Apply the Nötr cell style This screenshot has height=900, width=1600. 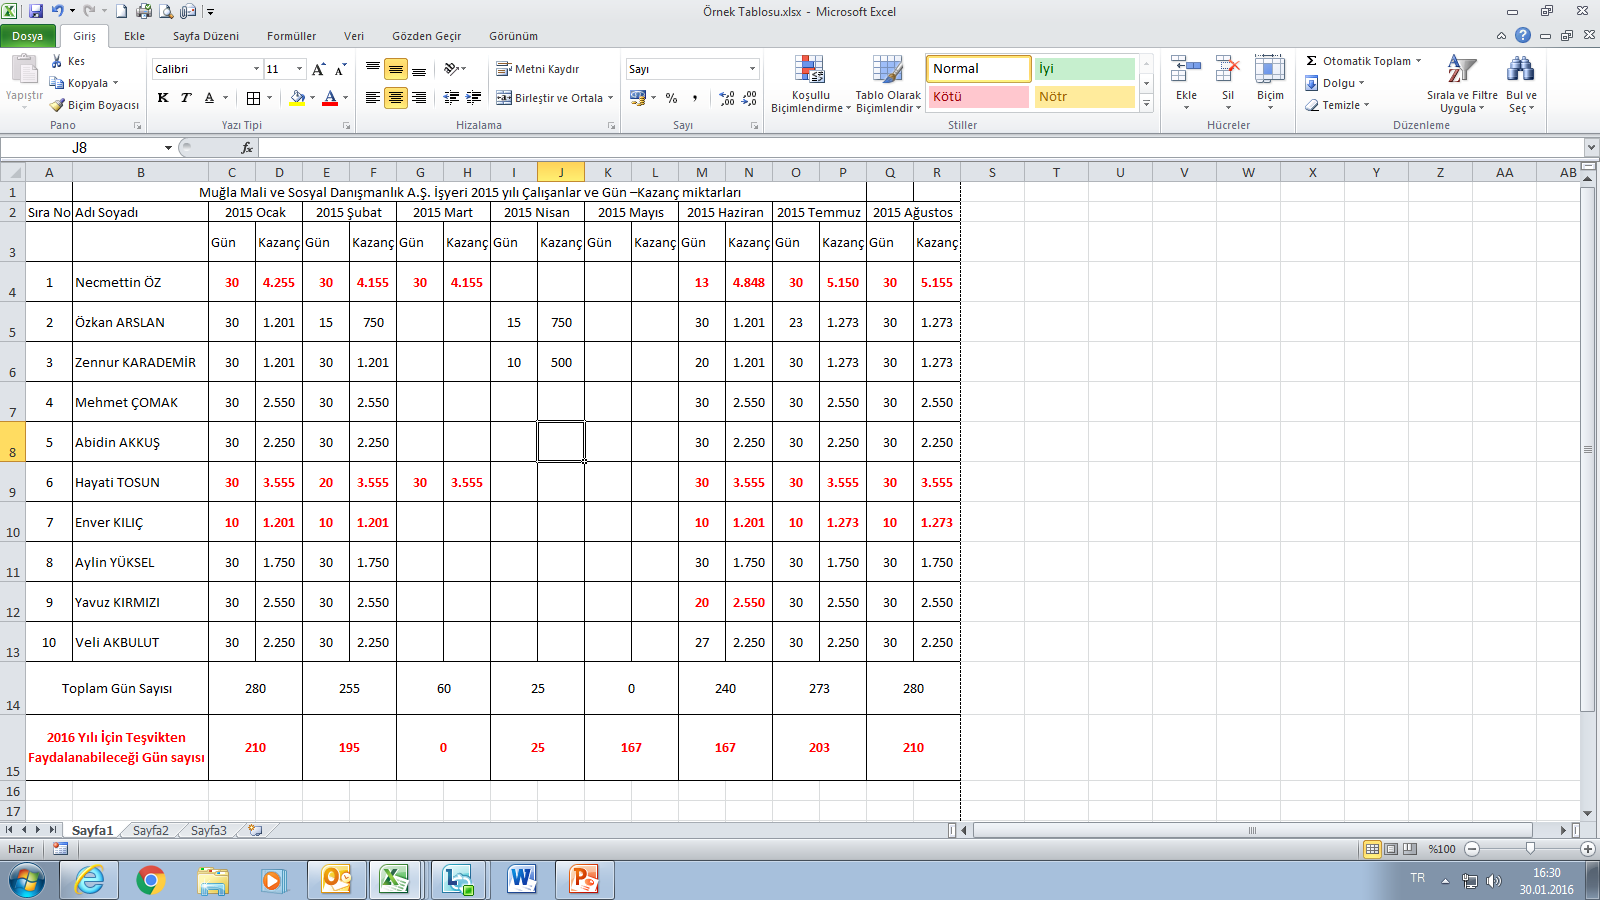pos(1085,97)
